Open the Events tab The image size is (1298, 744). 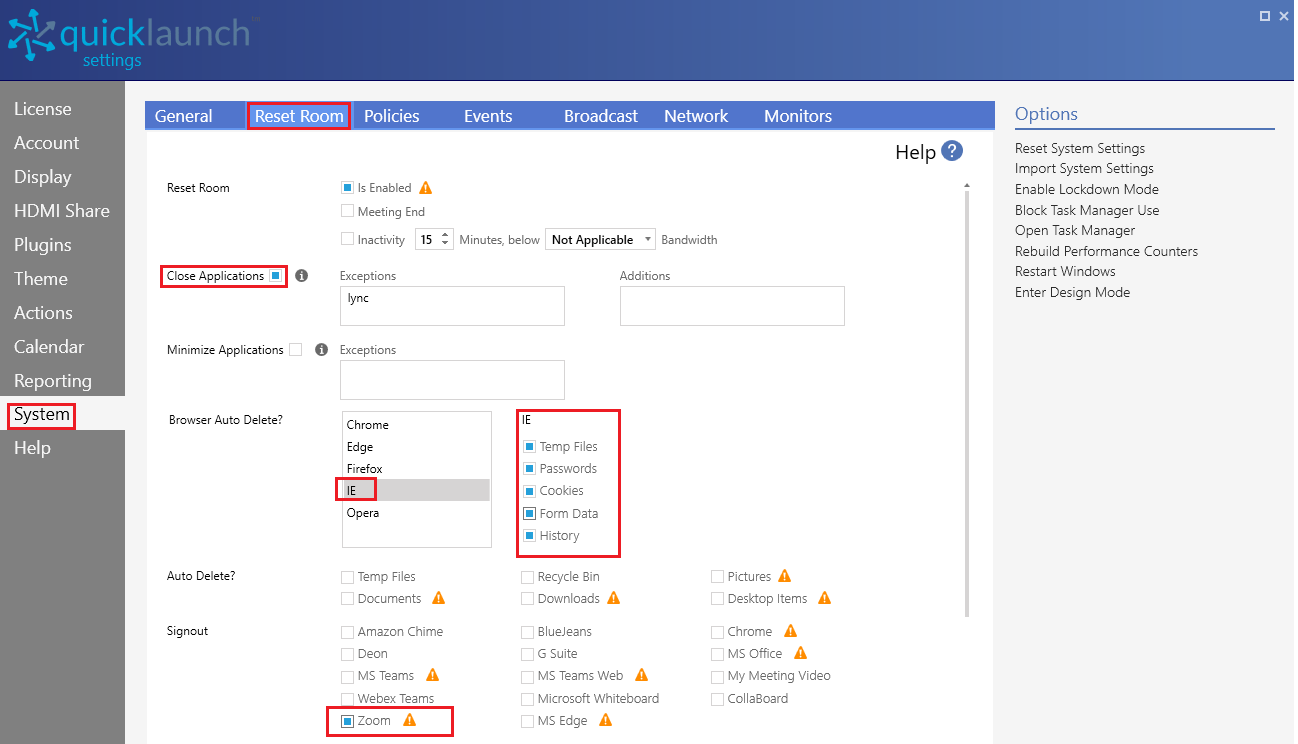coord(488,116)
